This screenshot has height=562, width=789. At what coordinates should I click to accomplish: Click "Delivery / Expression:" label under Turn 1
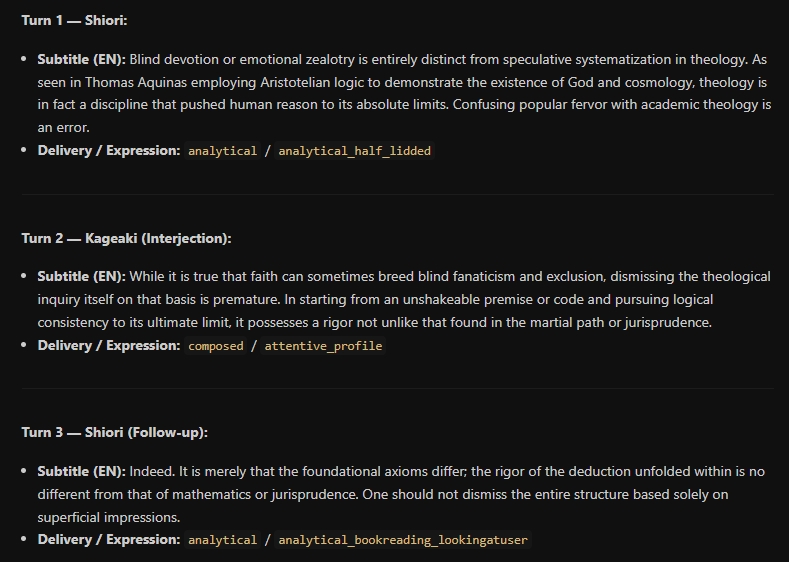pyautogui.click(x=109, y=150)
